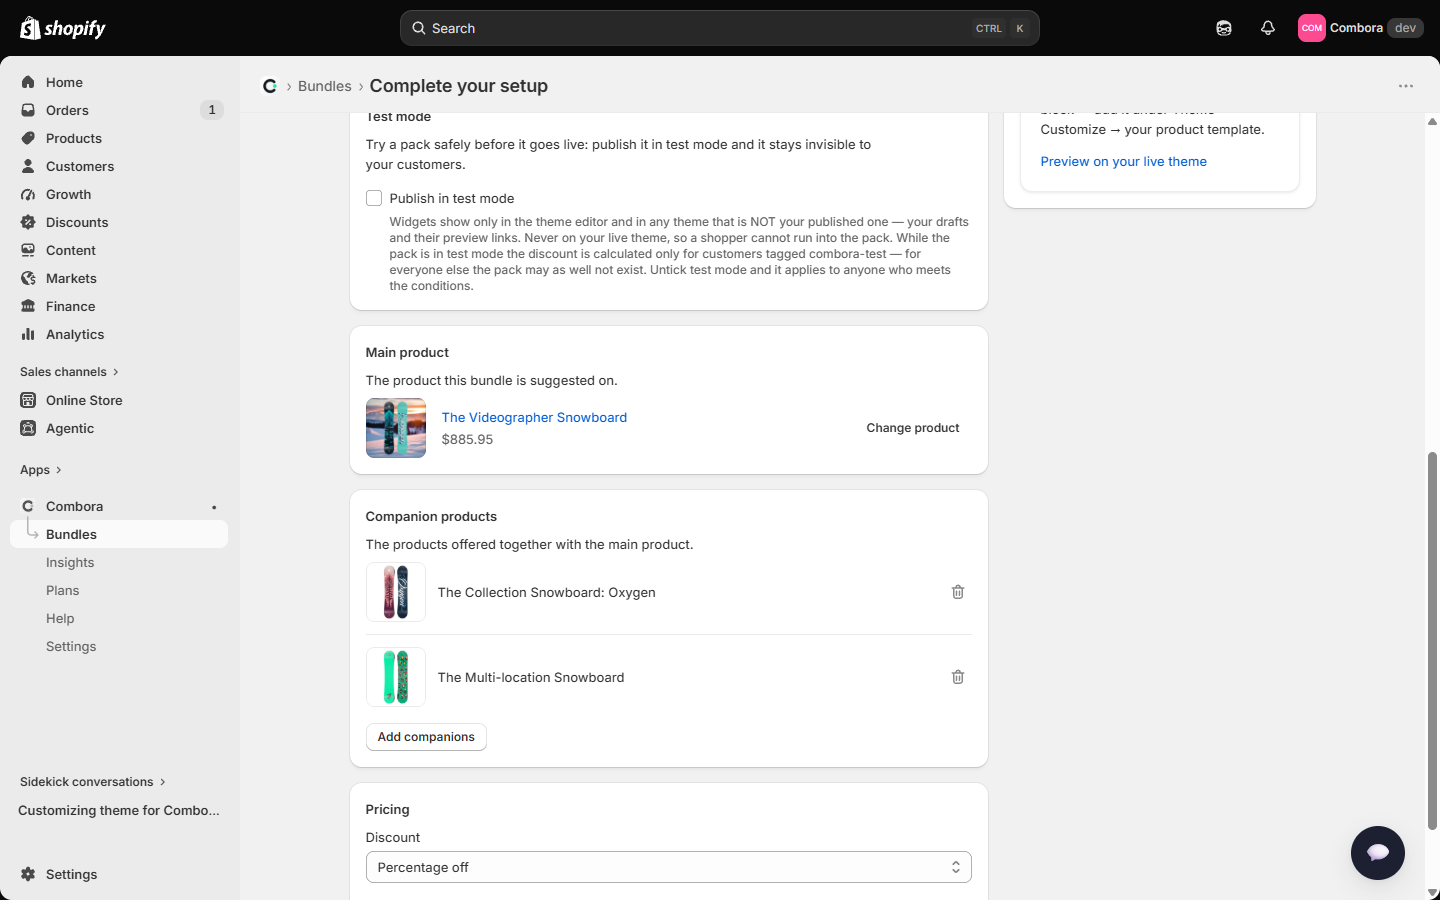
Task: Click the Customers person icon
Action: click(28, 166)
